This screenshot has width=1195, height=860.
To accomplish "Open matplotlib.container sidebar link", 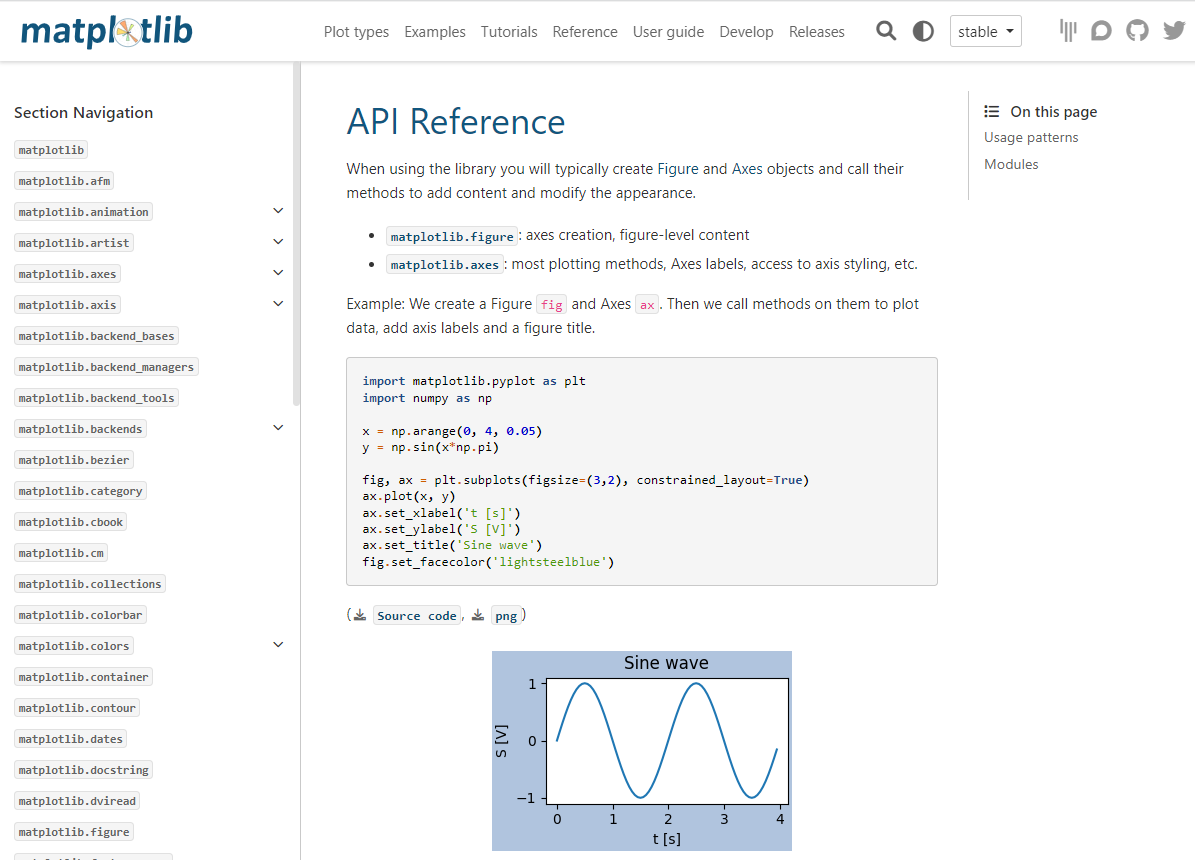I will (83, 677).
